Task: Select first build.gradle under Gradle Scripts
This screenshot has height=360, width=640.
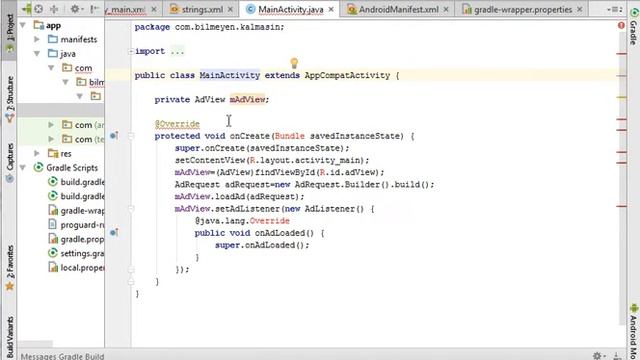Action: coord(76,182)
